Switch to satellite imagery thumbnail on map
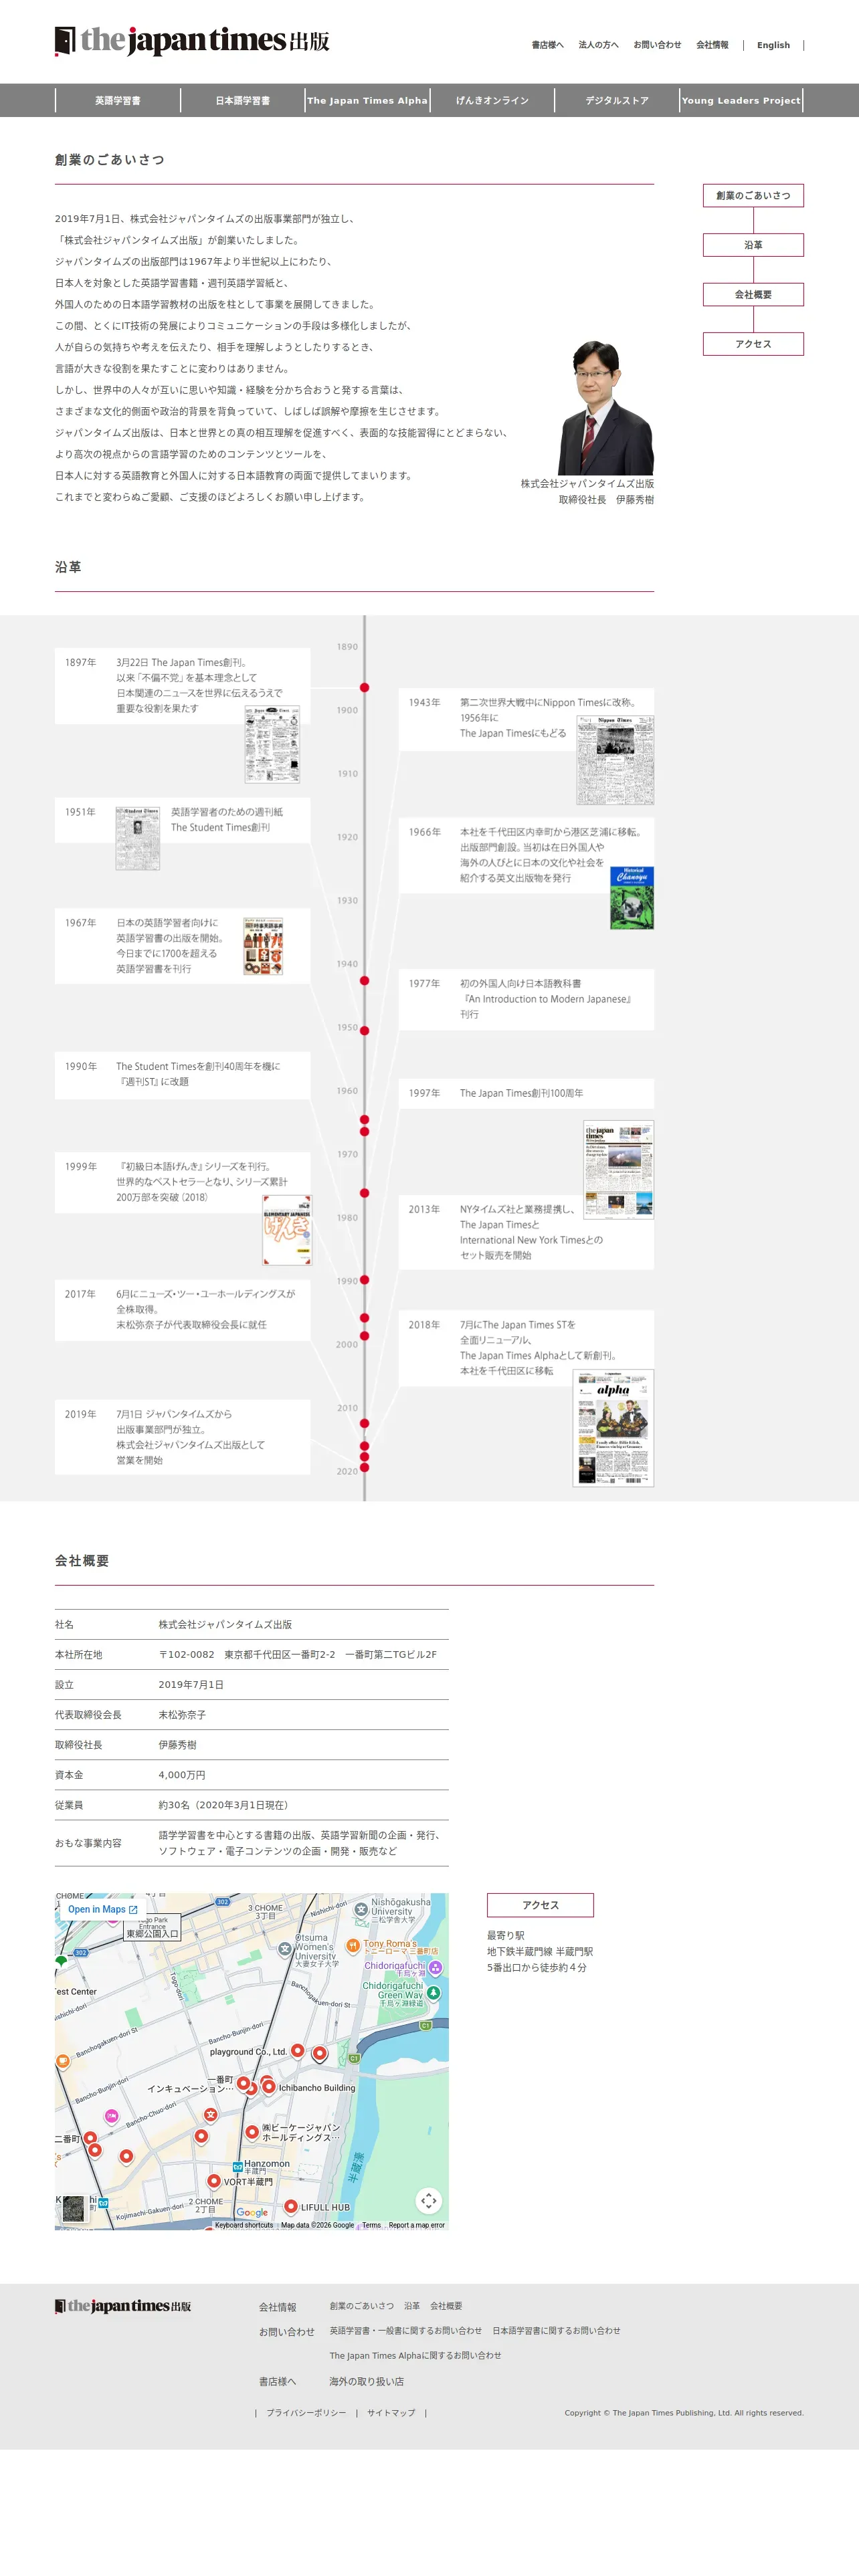The image size is (859, 2576). click(x=72, y=2209)
